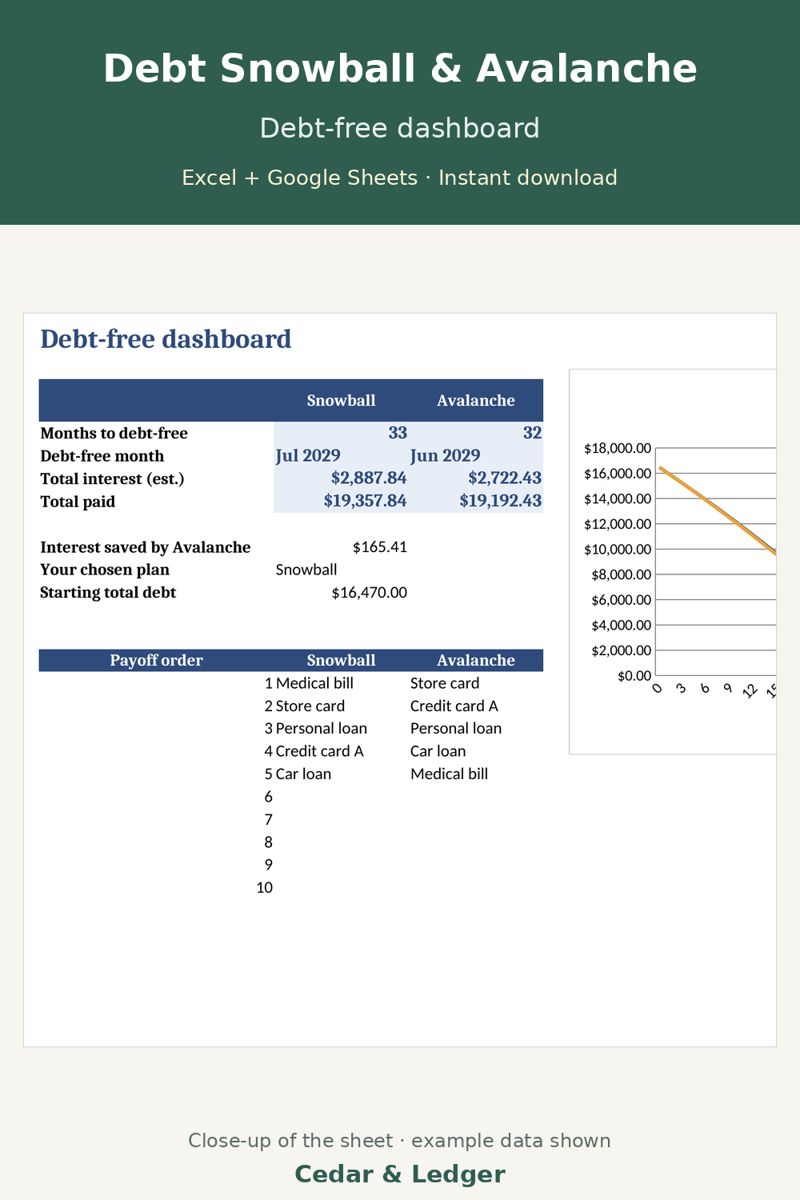This screenshot has height=1200, width=800.
Task: Click the orange balance line in chart
Action: click(718, 511)
